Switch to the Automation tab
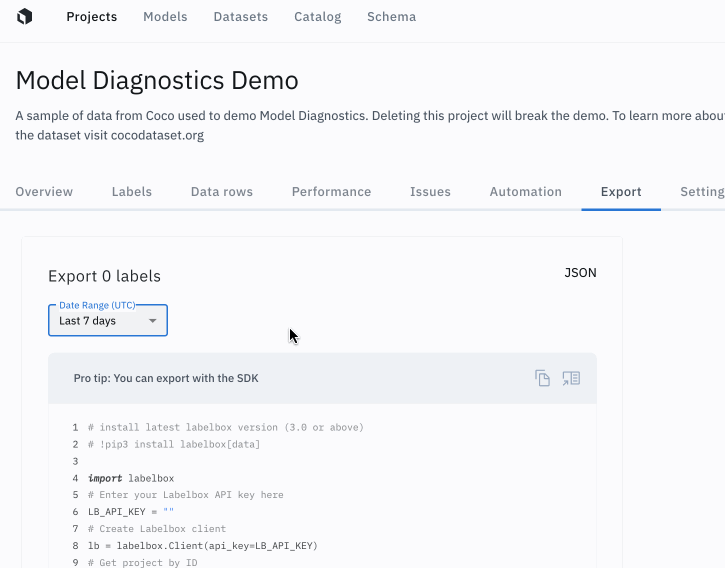Screen dimensions: 725x568 [x=526, y=191]
